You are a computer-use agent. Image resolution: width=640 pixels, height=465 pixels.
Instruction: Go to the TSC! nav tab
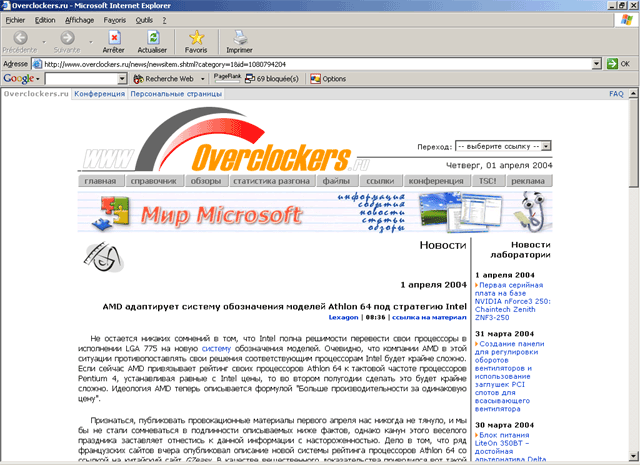pos(488,181)
